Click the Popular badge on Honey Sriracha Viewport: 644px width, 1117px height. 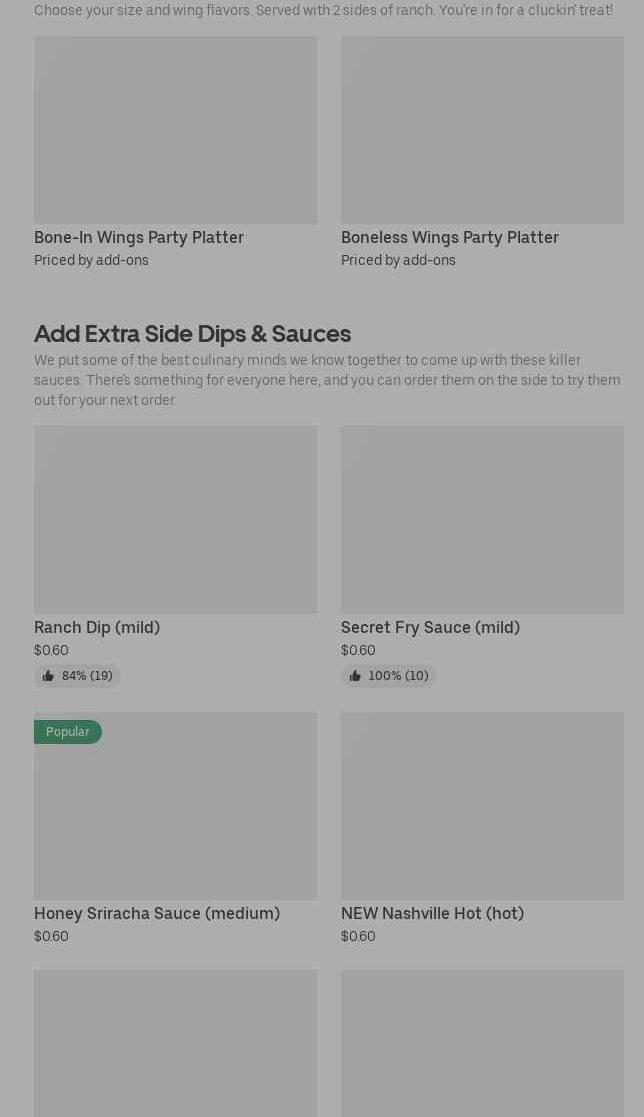[68, 732]
